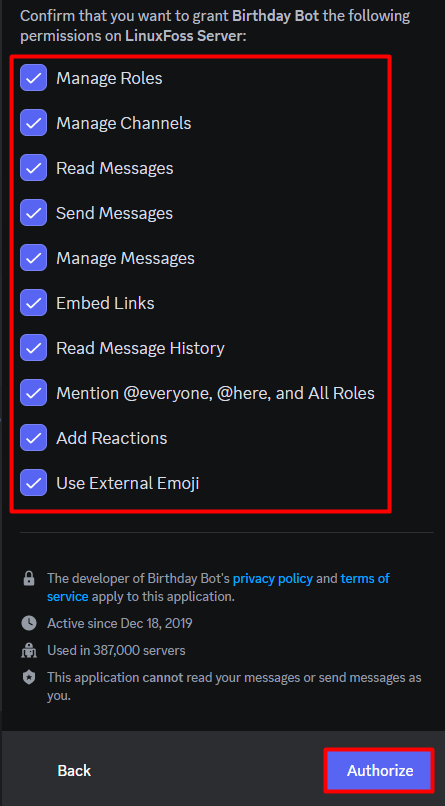Click the Authorize button
The height and width of the screenshot is (806, 445).
pos(380,771)
